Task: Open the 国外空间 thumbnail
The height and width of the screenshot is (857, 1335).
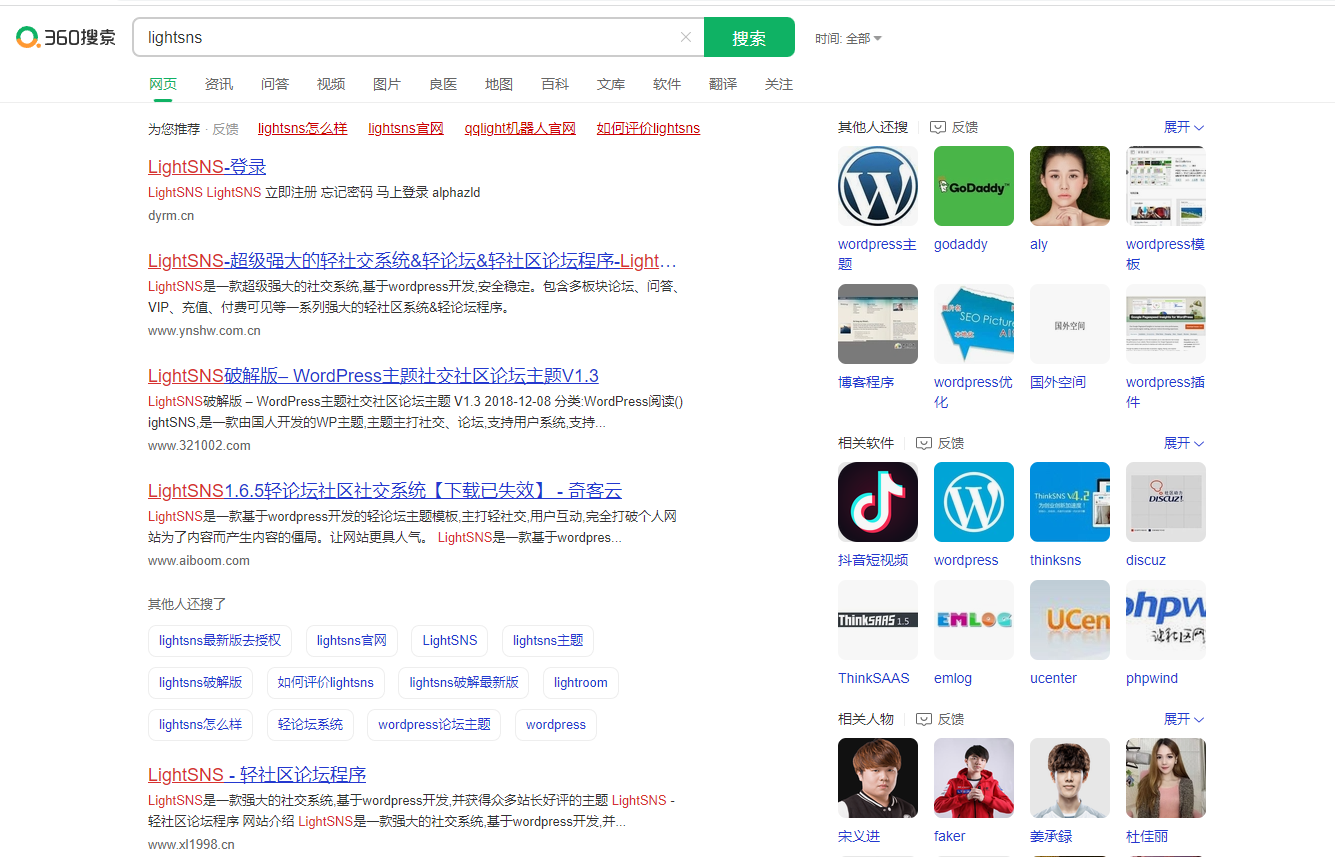Action: (x=1070, y=324)
